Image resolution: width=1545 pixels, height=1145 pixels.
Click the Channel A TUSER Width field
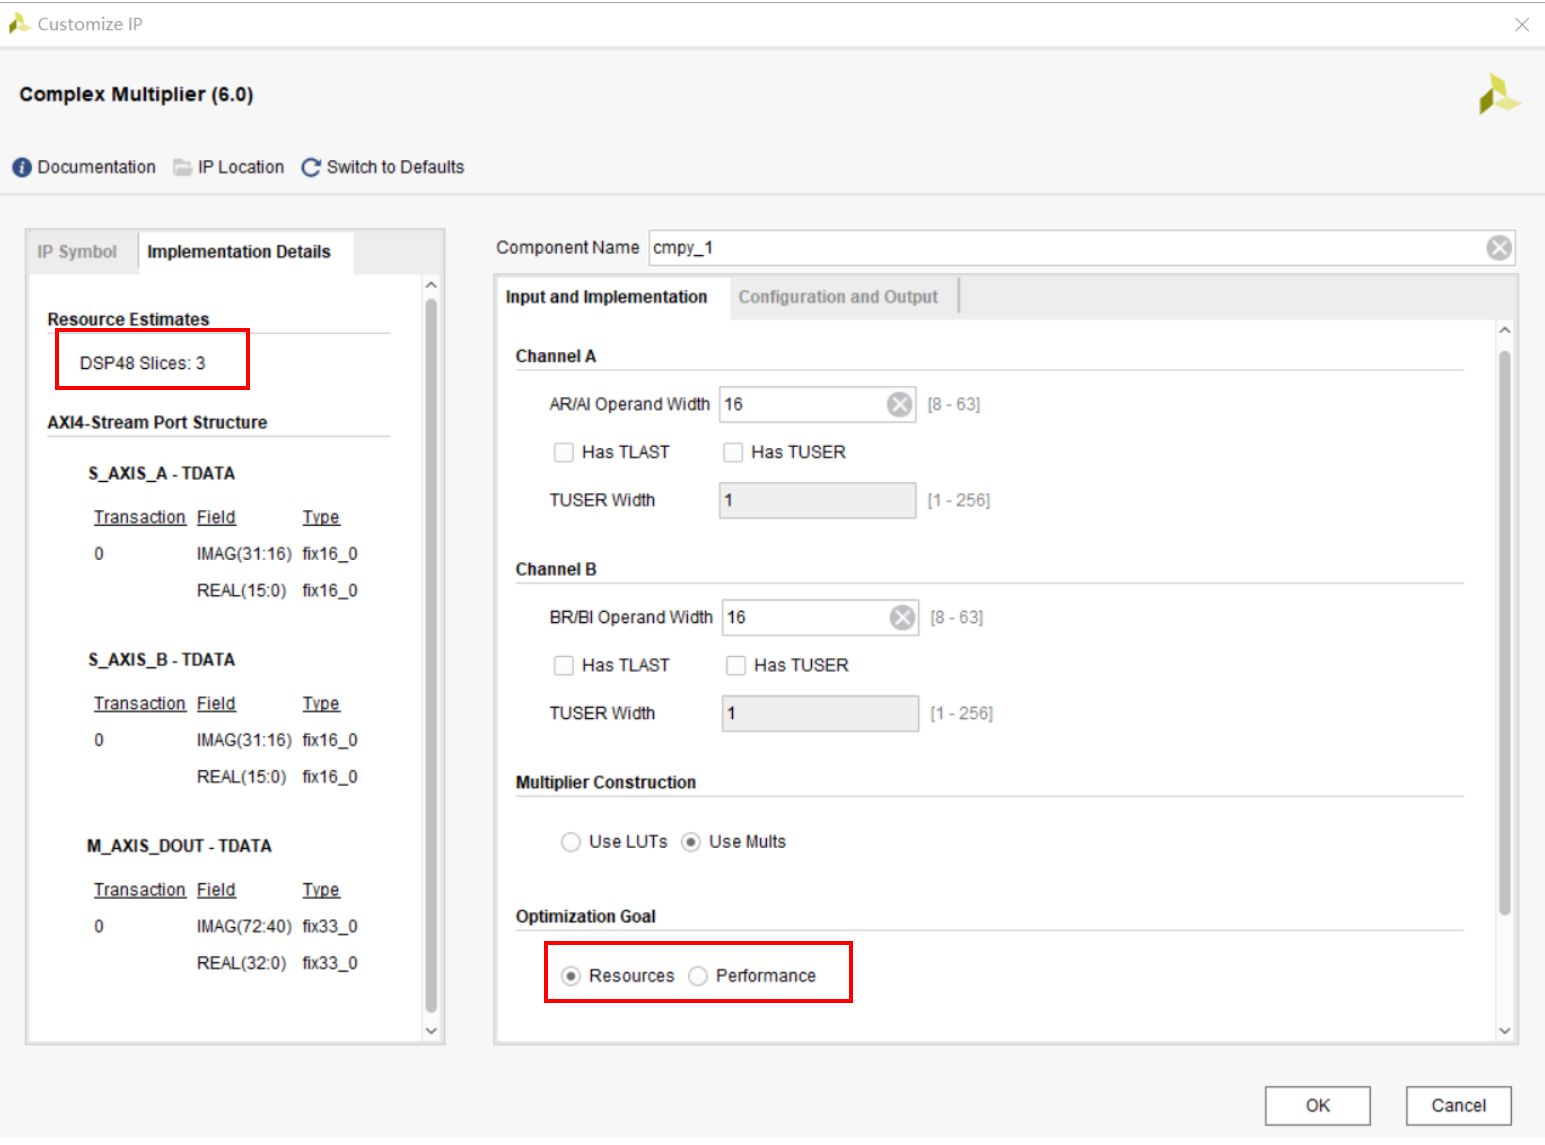pyautogui.click(x=817, y=500)
